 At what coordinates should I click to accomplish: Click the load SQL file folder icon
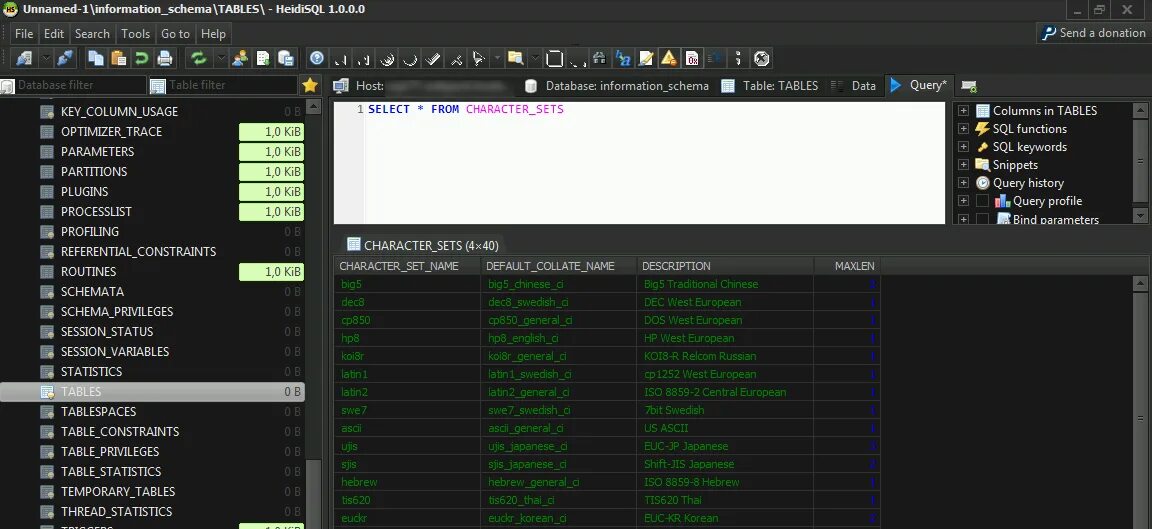point(515,59)
